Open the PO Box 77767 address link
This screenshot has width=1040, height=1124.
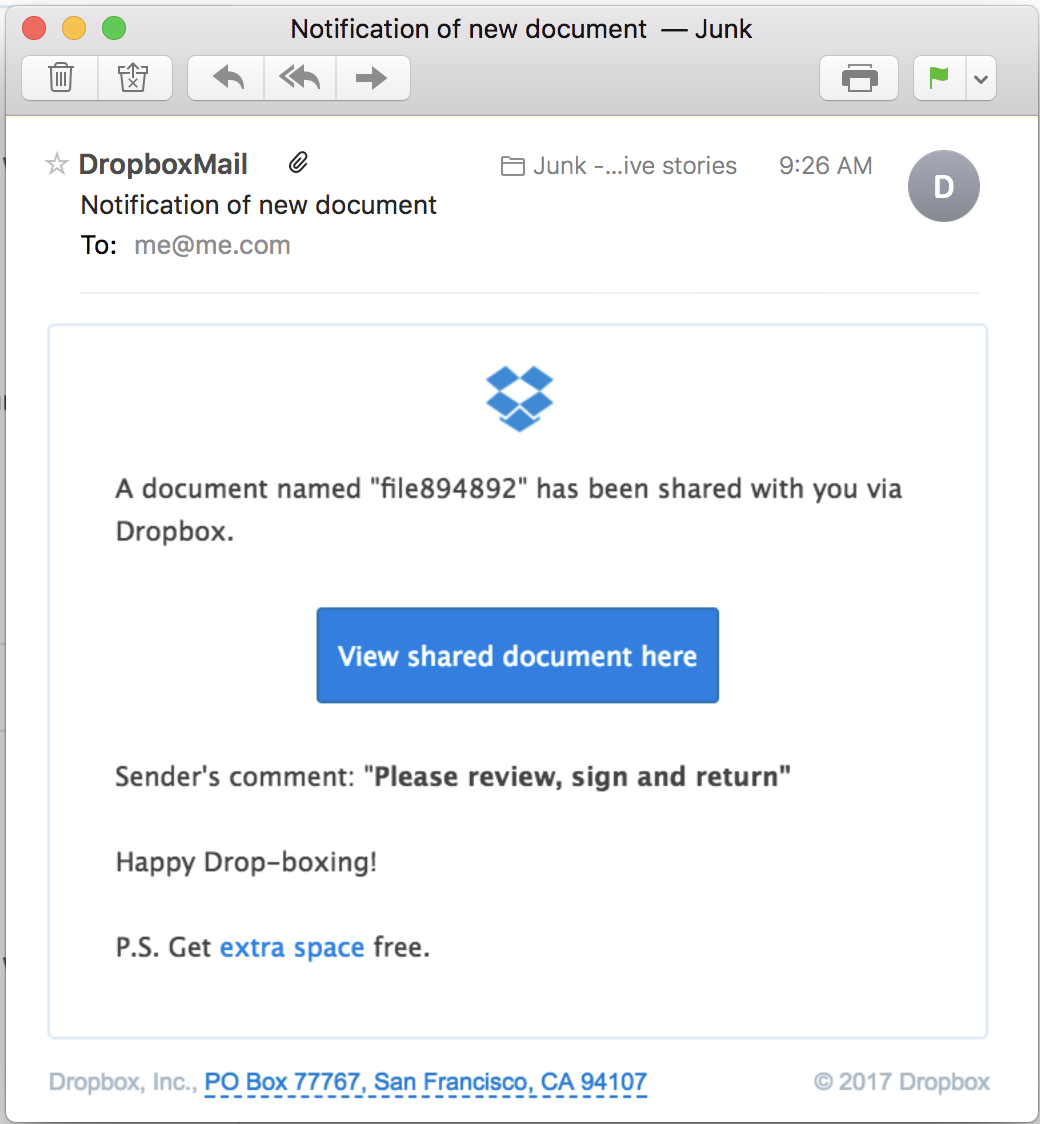pyautogui.click(x=426, y=1082)
